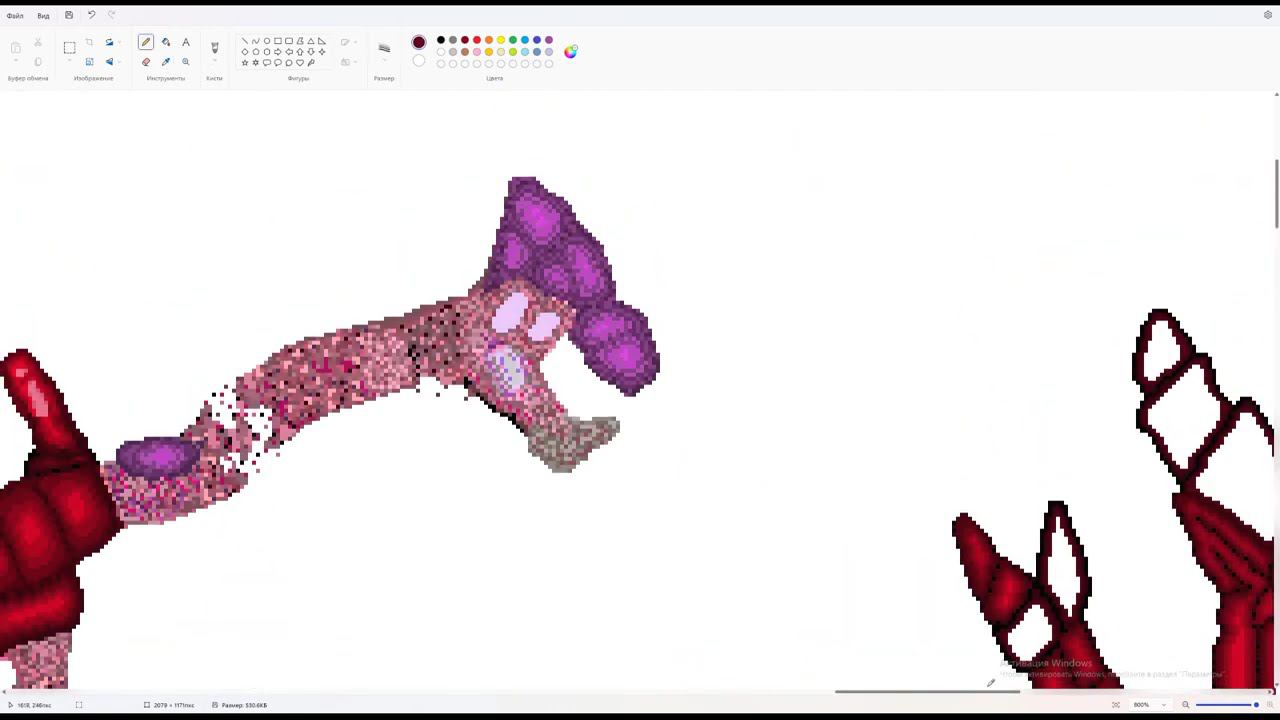
Task: Choose the orange color swatch
Action: tap(489, 40)
